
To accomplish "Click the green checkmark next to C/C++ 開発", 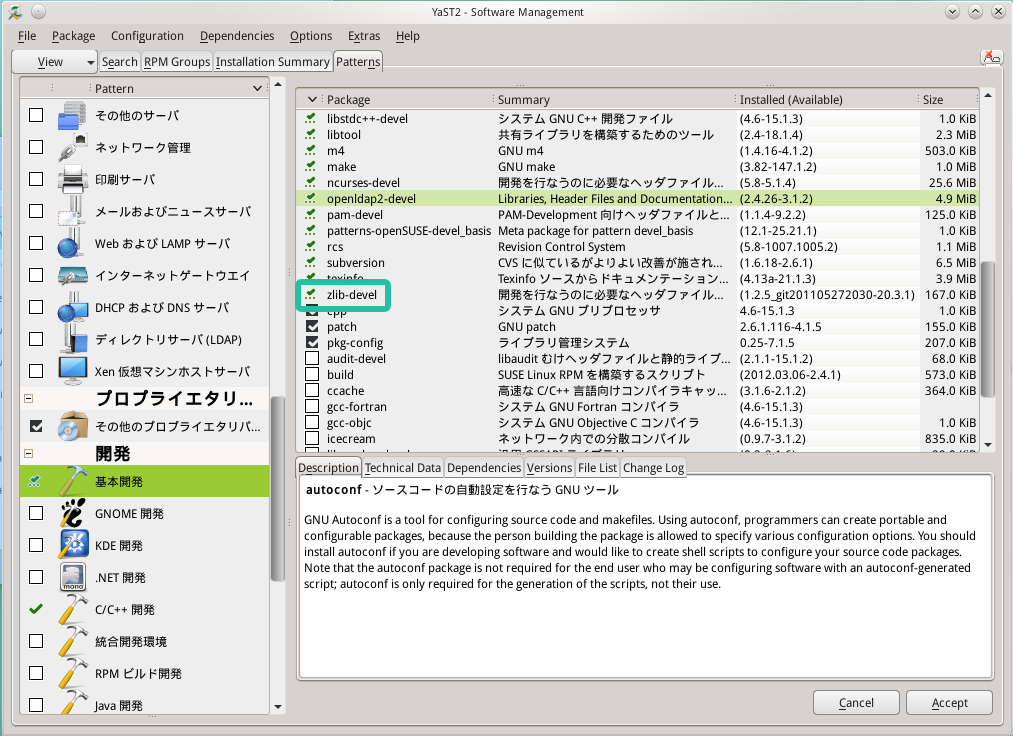I will click(36, 609).
